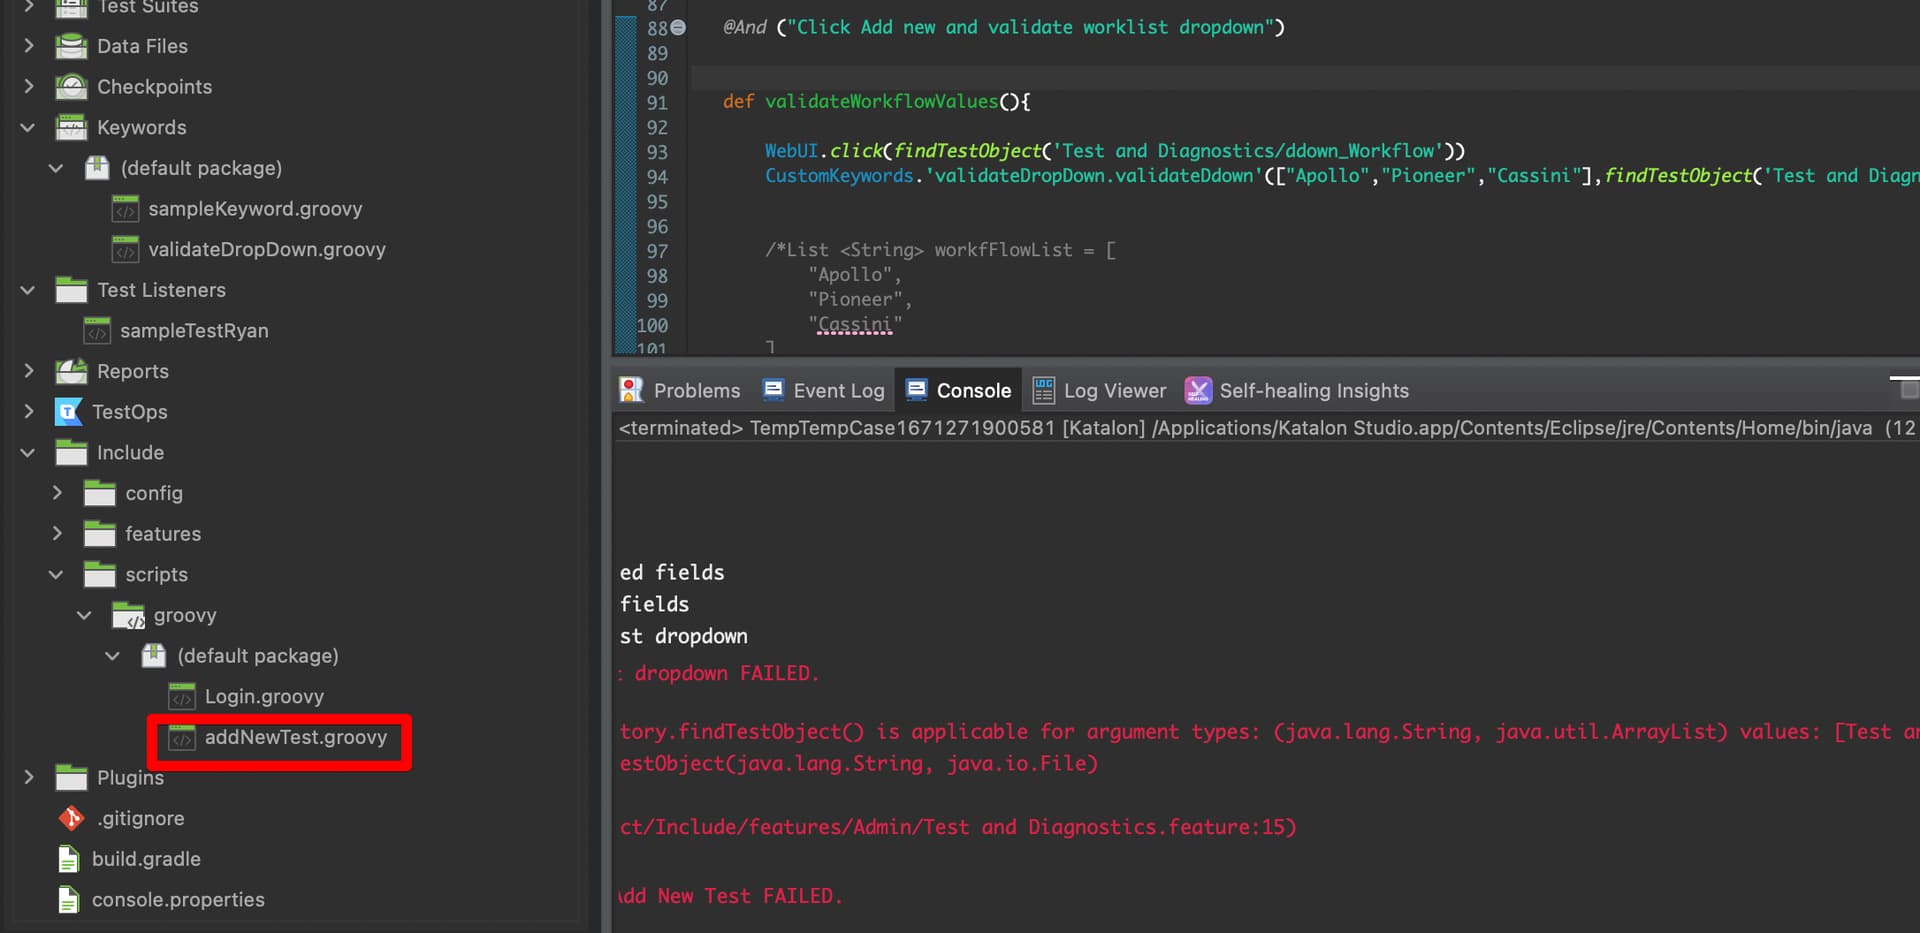Open addNewTest.groovy script file
This screenshot has width=1920, height=933.
(295, 737)
